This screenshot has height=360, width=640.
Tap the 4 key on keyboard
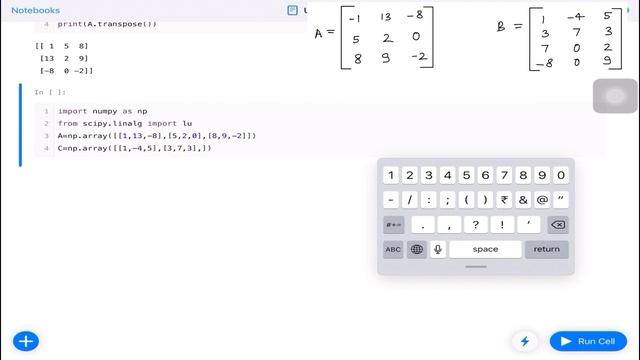point(448,175)
